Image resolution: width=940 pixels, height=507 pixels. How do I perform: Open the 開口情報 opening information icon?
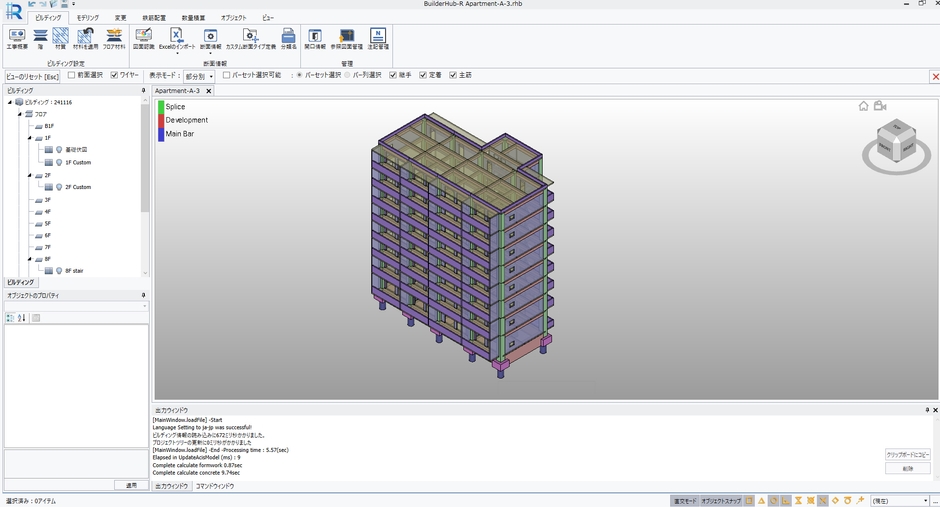click(315, 38)
